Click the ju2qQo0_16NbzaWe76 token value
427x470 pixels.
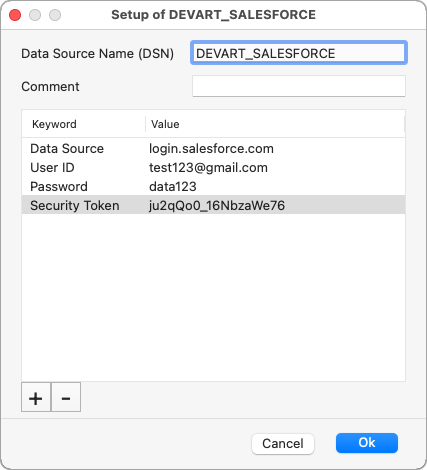217,206
